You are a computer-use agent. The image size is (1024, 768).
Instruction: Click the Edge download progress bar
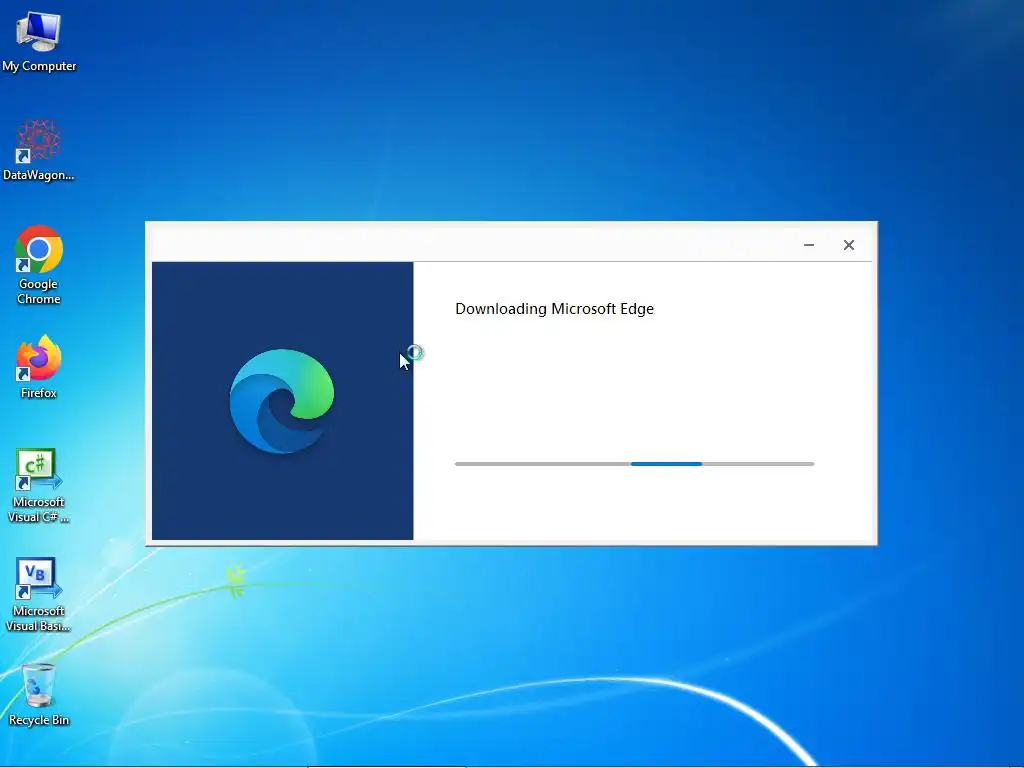(634, 464)
